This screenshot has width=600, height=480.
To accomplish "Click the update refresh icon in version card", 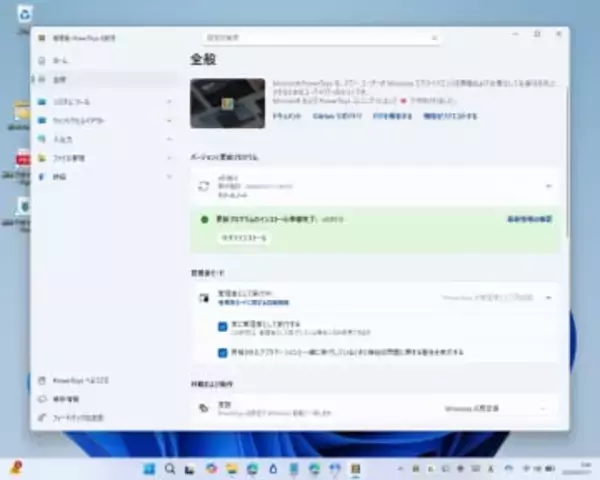I will [204, 186].
